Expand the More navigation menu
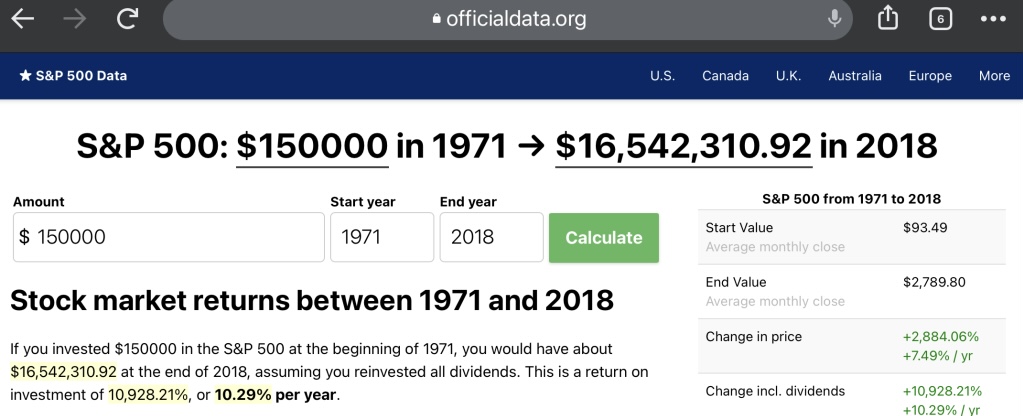This screenshot has height=416, width=1023. pos(994,76)
